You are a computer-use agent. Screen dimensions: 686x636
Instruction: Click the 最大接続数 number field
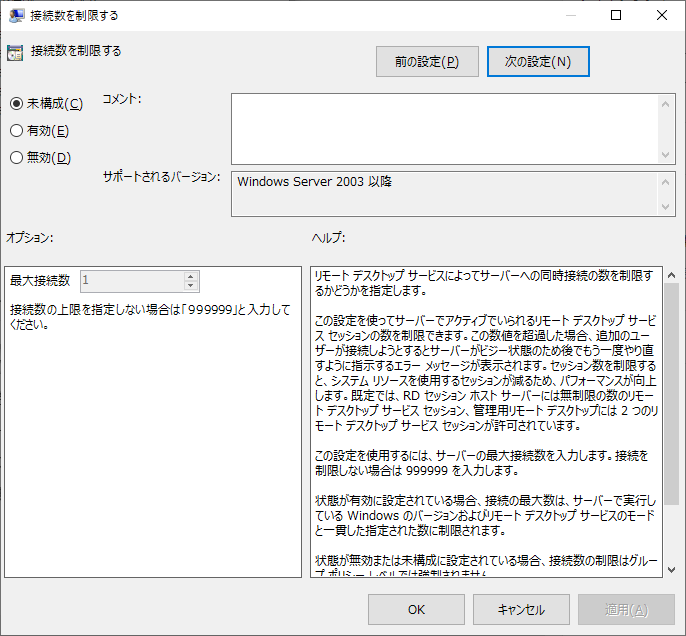tap(132, 281)
